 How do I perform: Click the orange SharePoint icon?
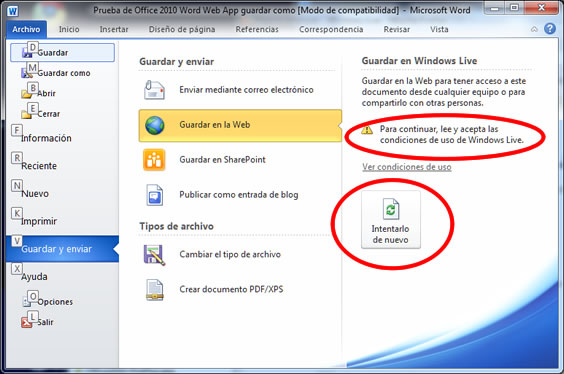154,160
